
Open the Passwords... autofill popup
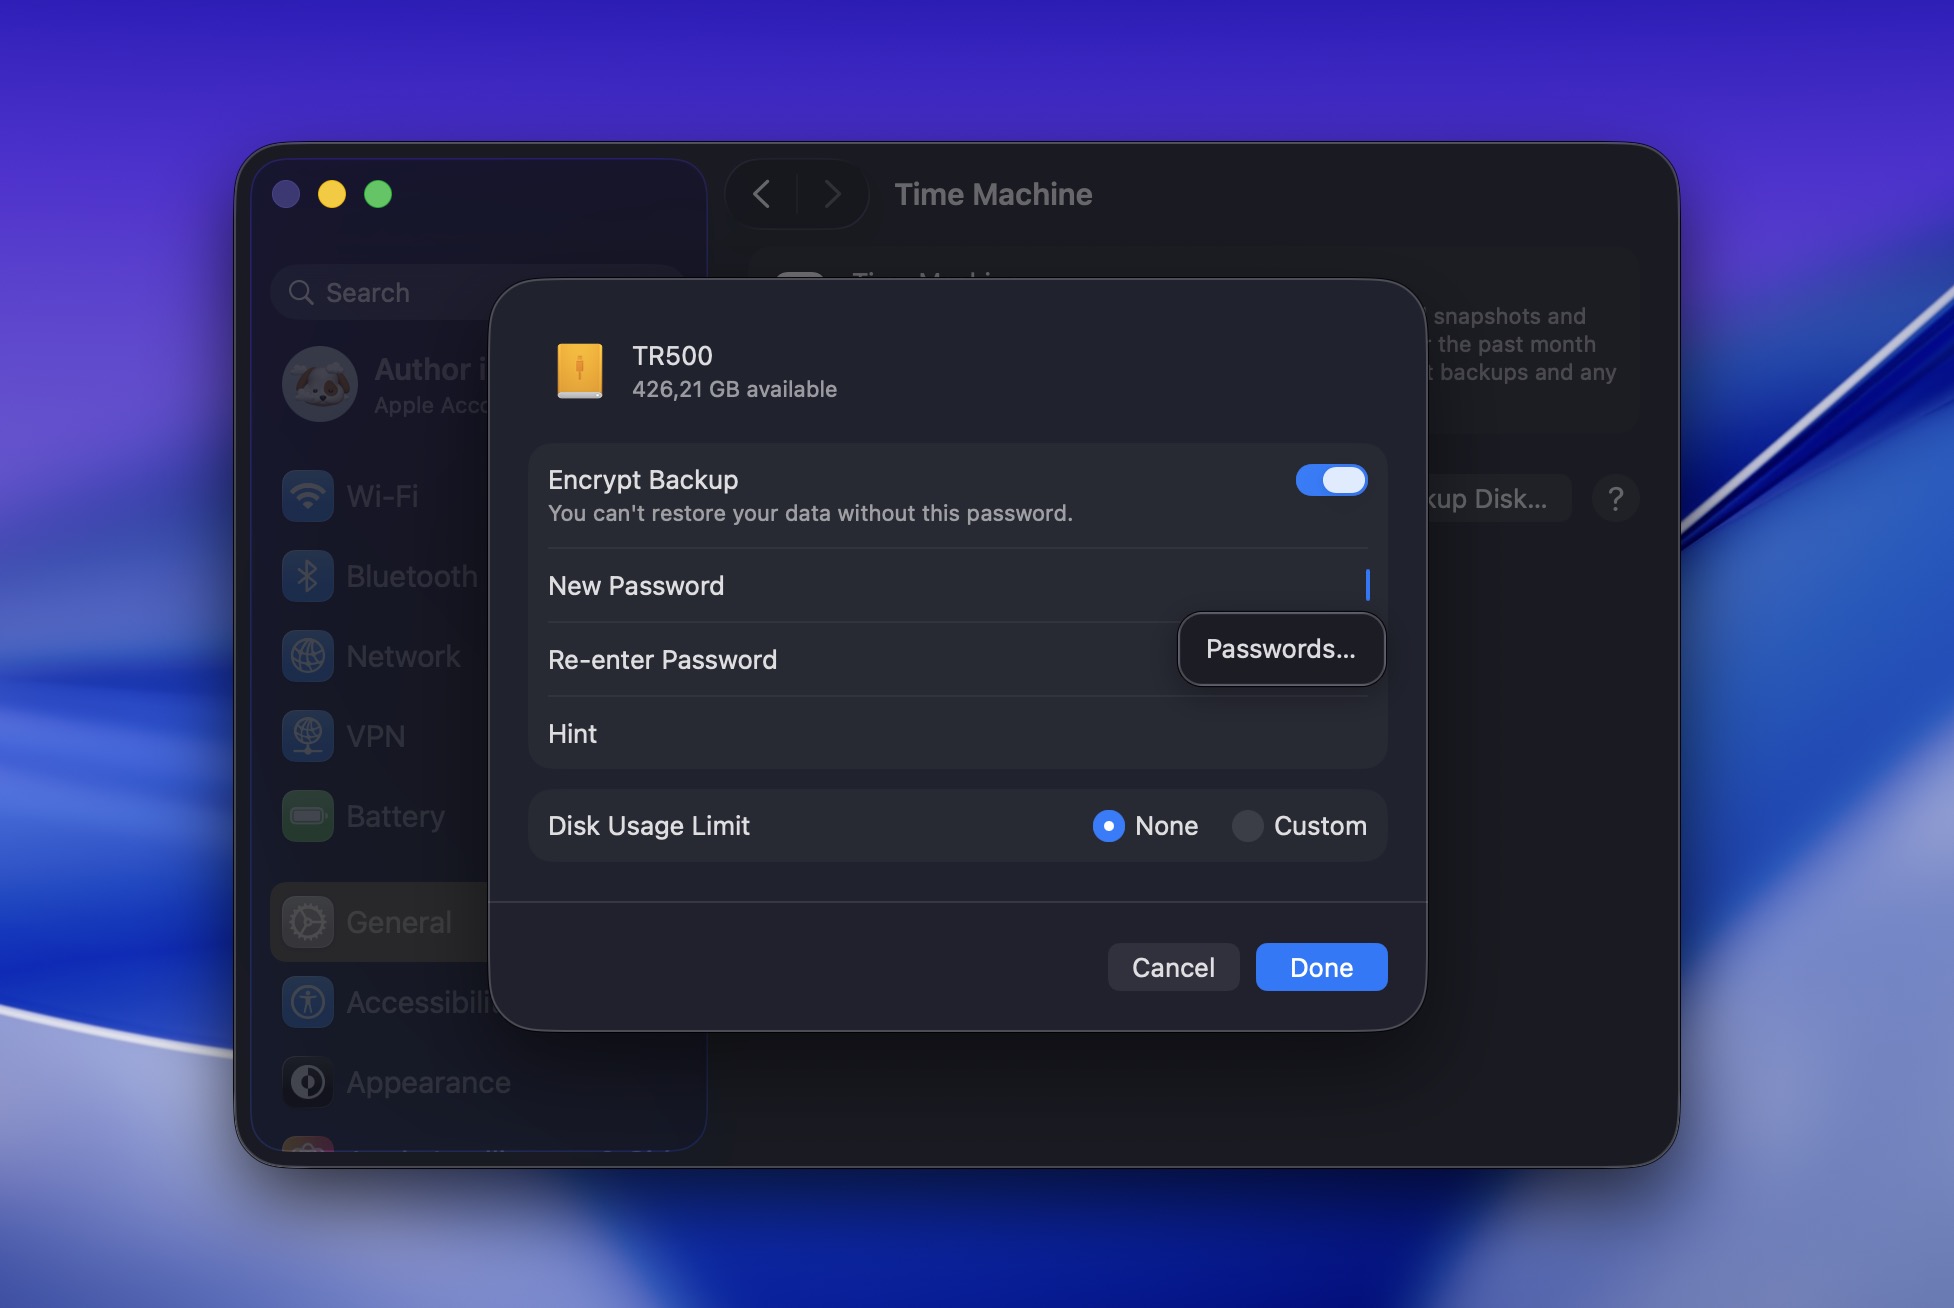click(1281, 649)
